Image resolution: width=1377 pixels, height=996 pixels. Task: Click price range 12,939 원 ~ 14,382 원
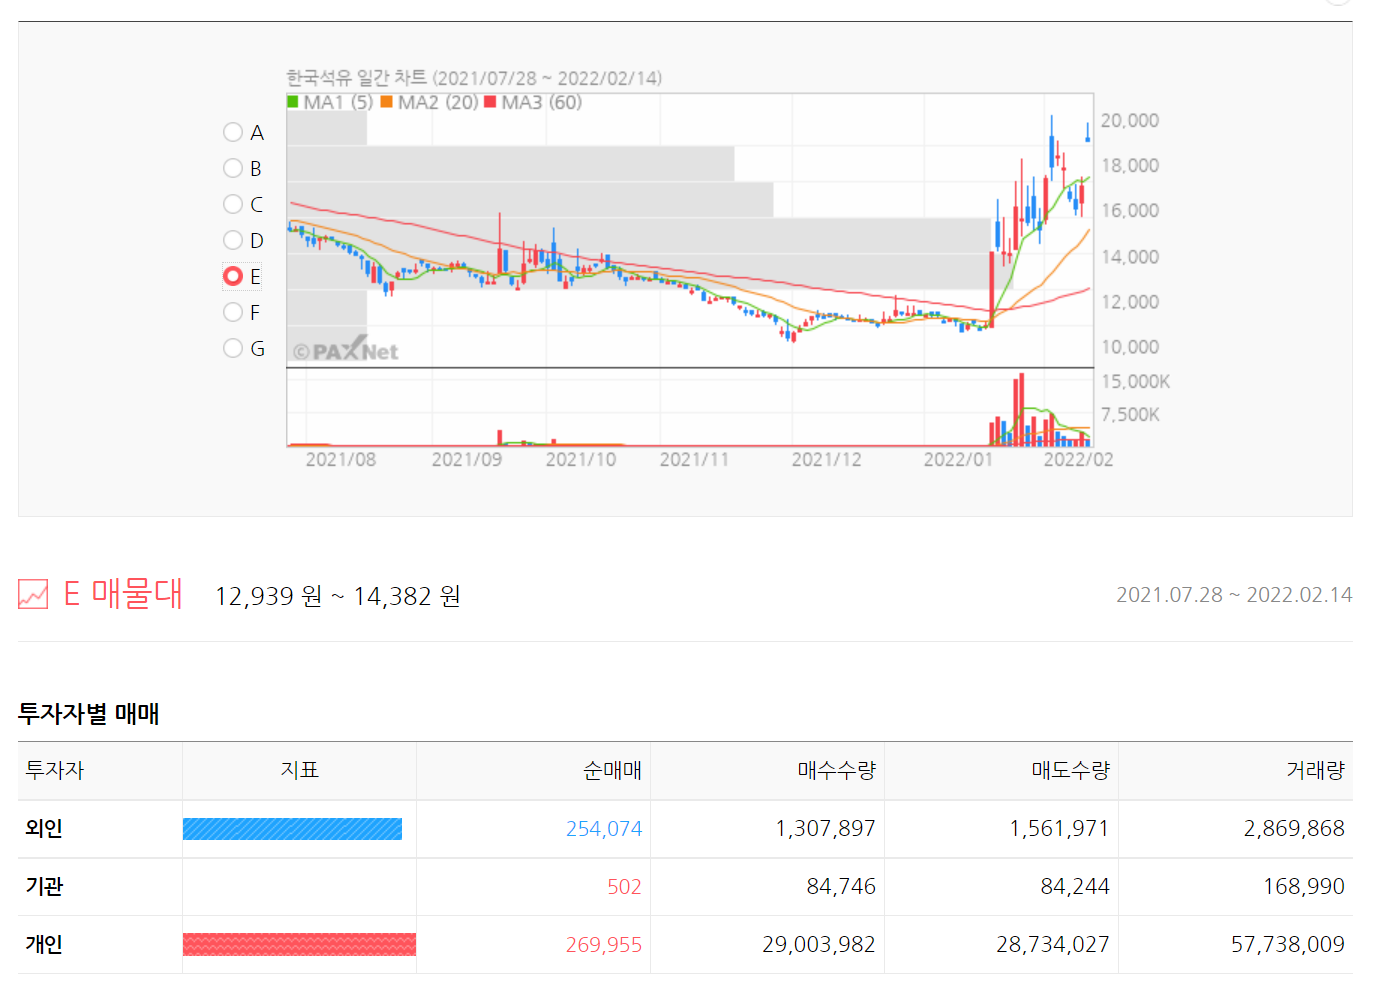coord(338,596)
